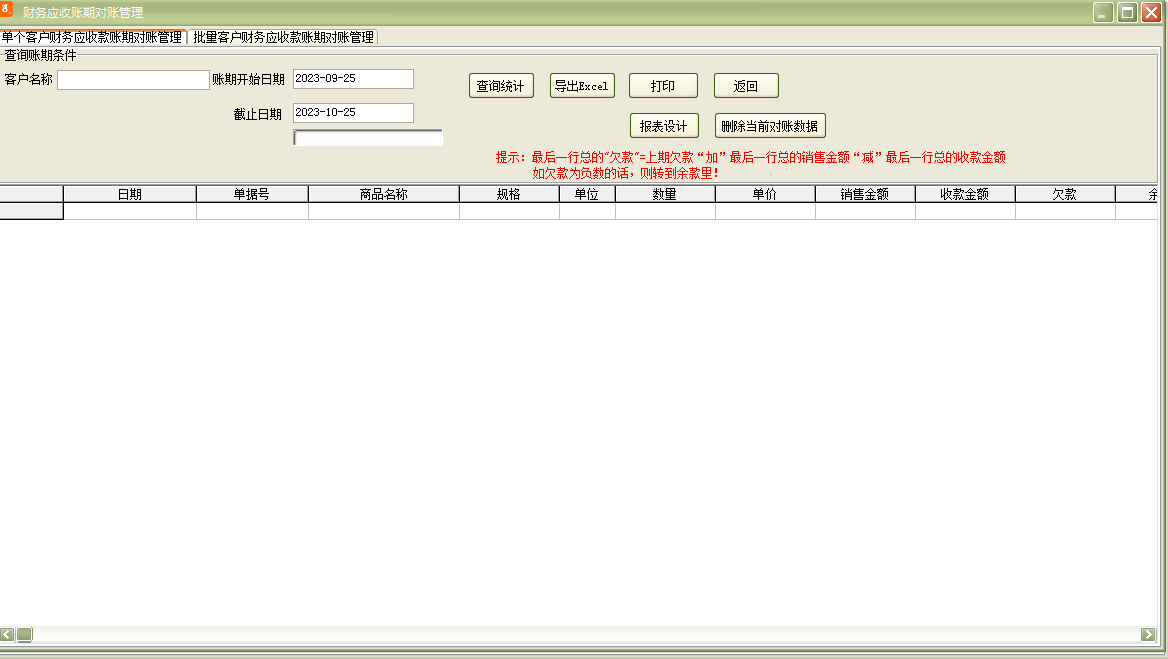
Task: Open 报表设计 report designer
Action: click(x=663, y=126)
